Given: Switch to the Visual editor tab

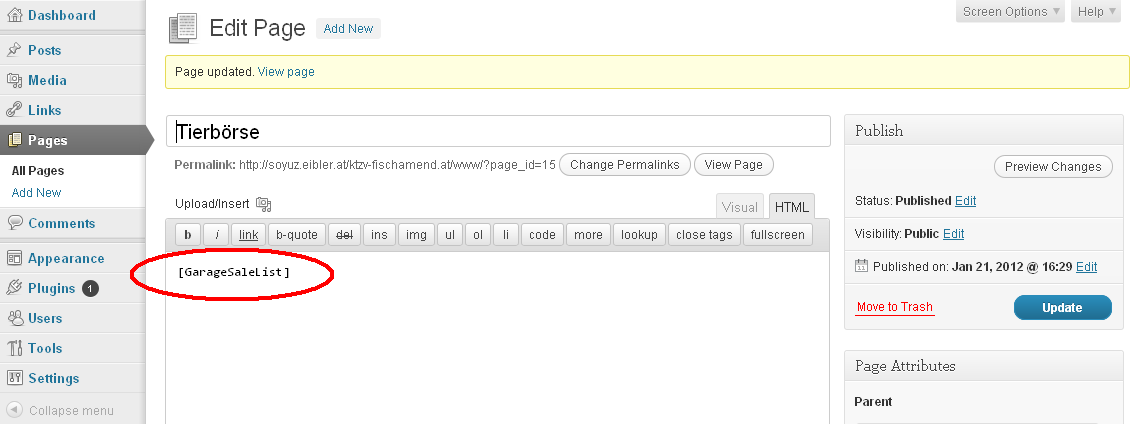Looking at the screenshot, I should (x=740, y=207).
